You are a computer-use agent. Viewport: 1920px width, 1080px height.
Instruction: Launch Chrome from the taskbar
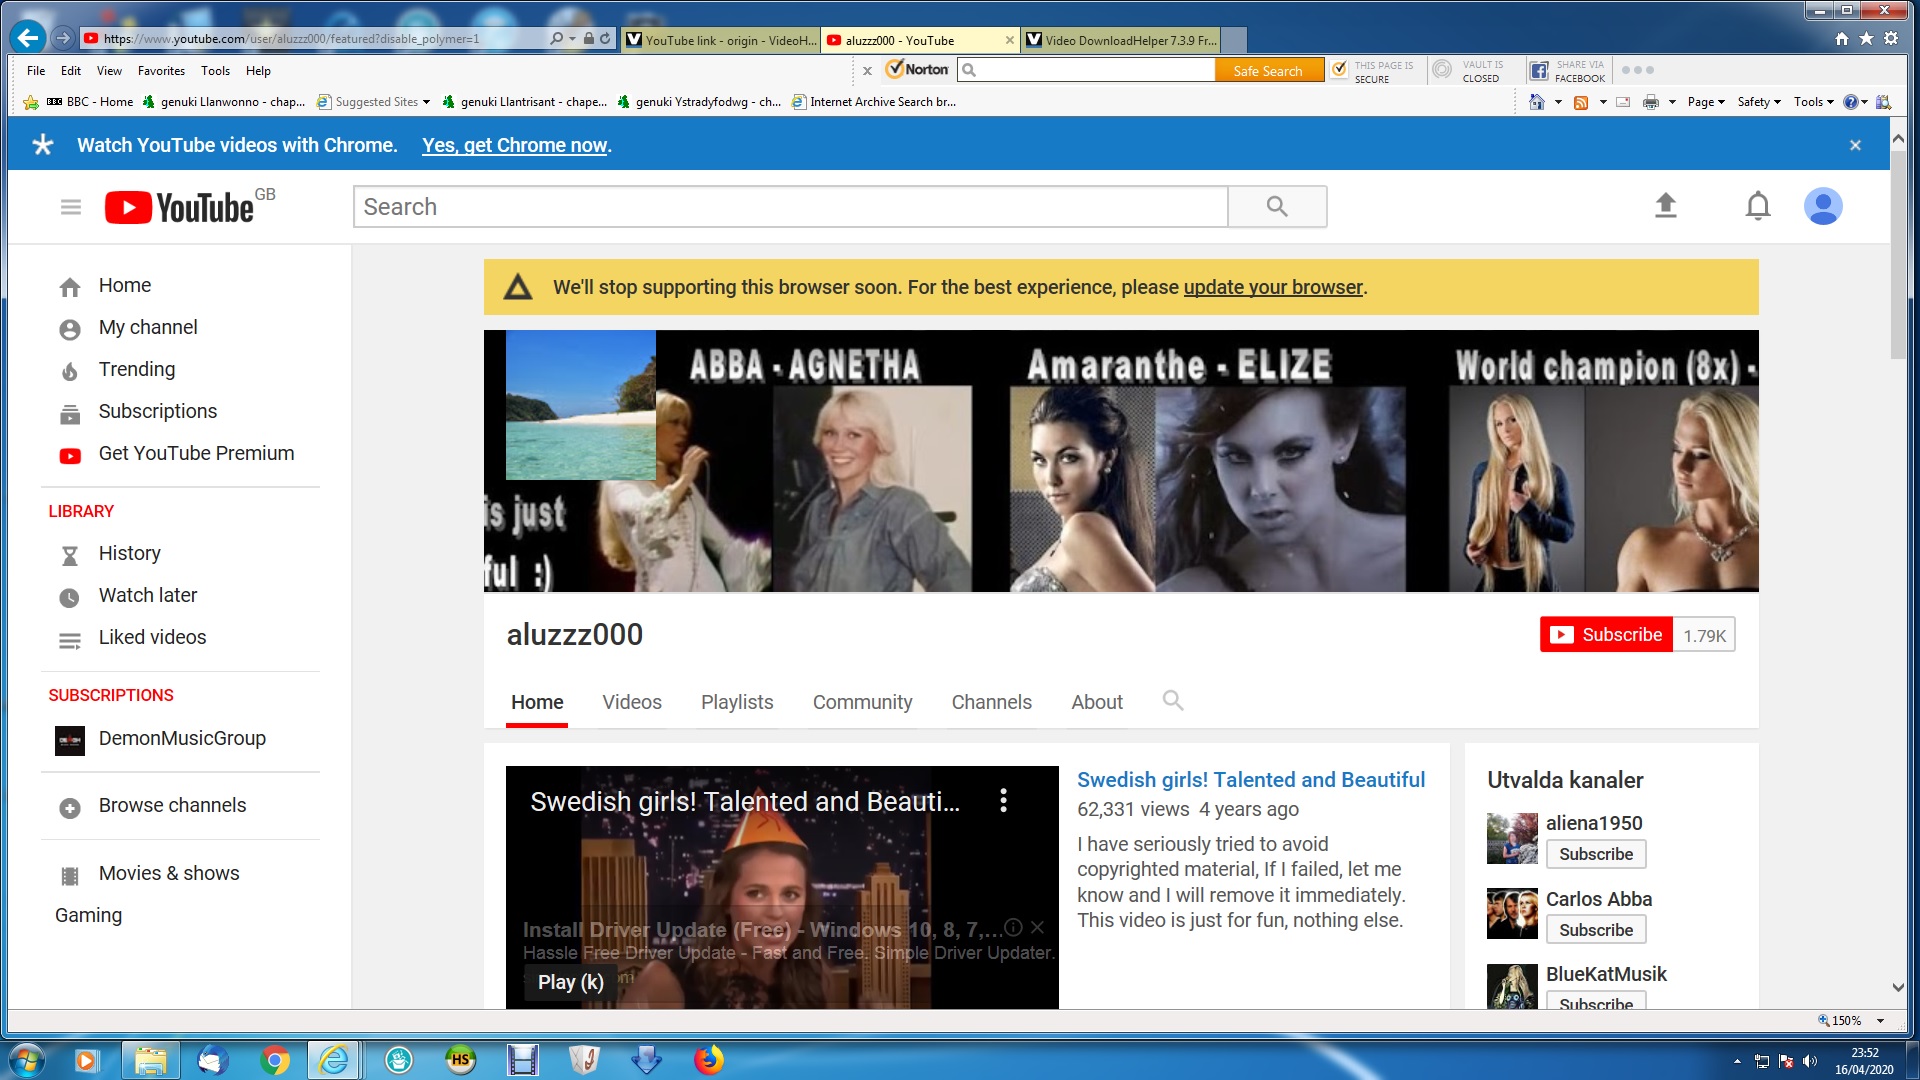pyautogui.click(x=275, y=1060)
